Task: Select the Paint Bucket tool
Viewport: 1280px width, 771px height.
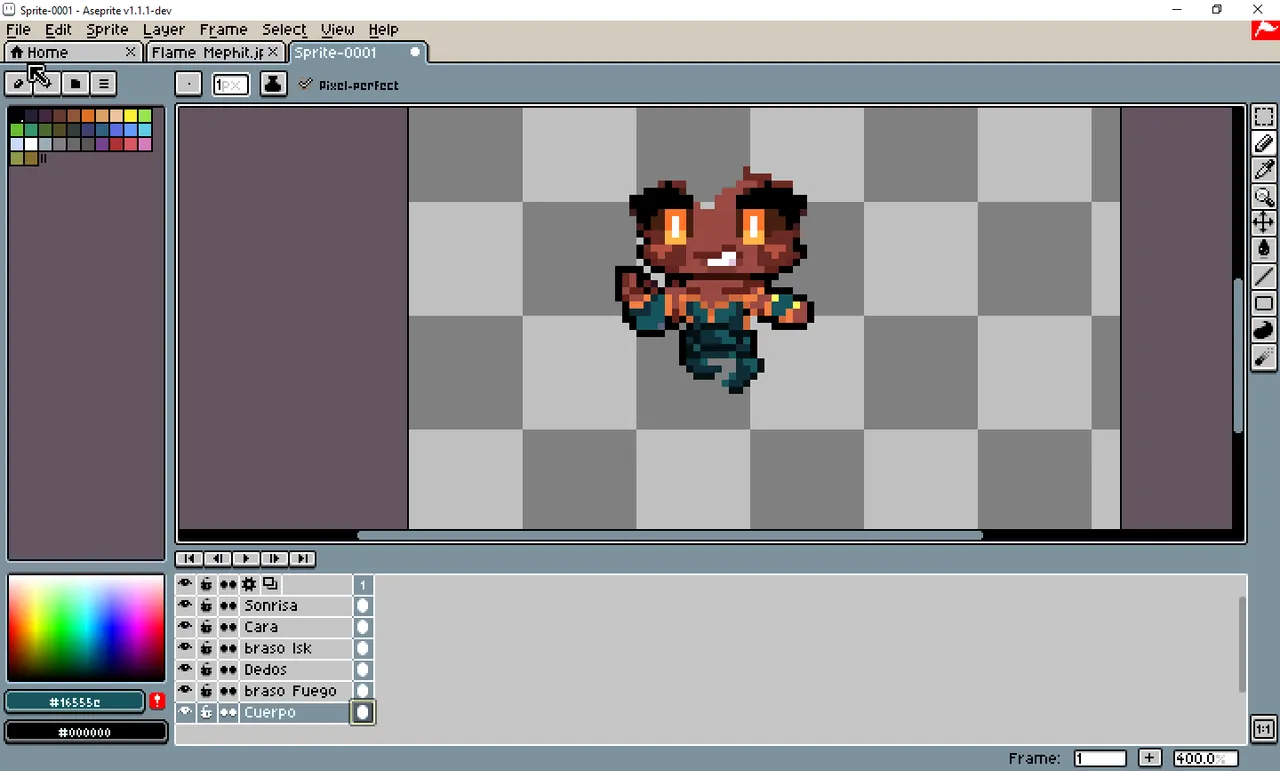Action: pyautogui.click(x=1264, y=249)
